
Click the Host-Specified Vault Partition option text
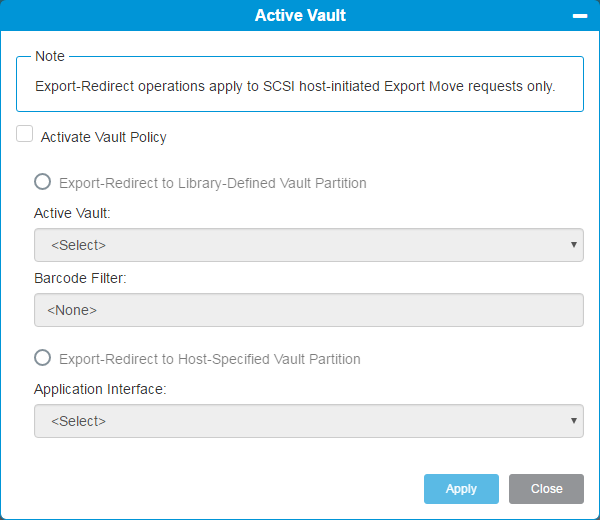[x=210, y=359]
